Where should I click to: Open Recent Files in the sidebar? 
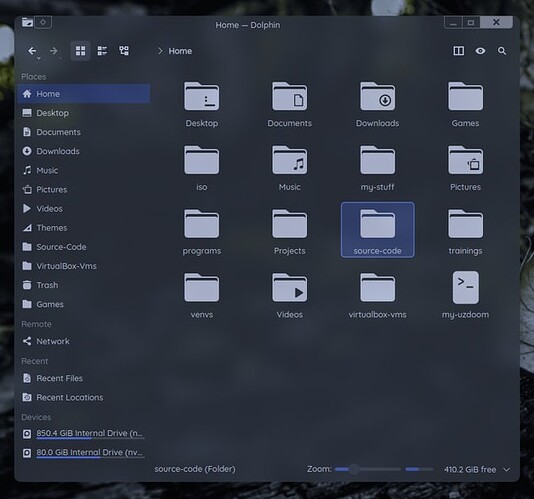pyautogui.click(x=84, y=378)
